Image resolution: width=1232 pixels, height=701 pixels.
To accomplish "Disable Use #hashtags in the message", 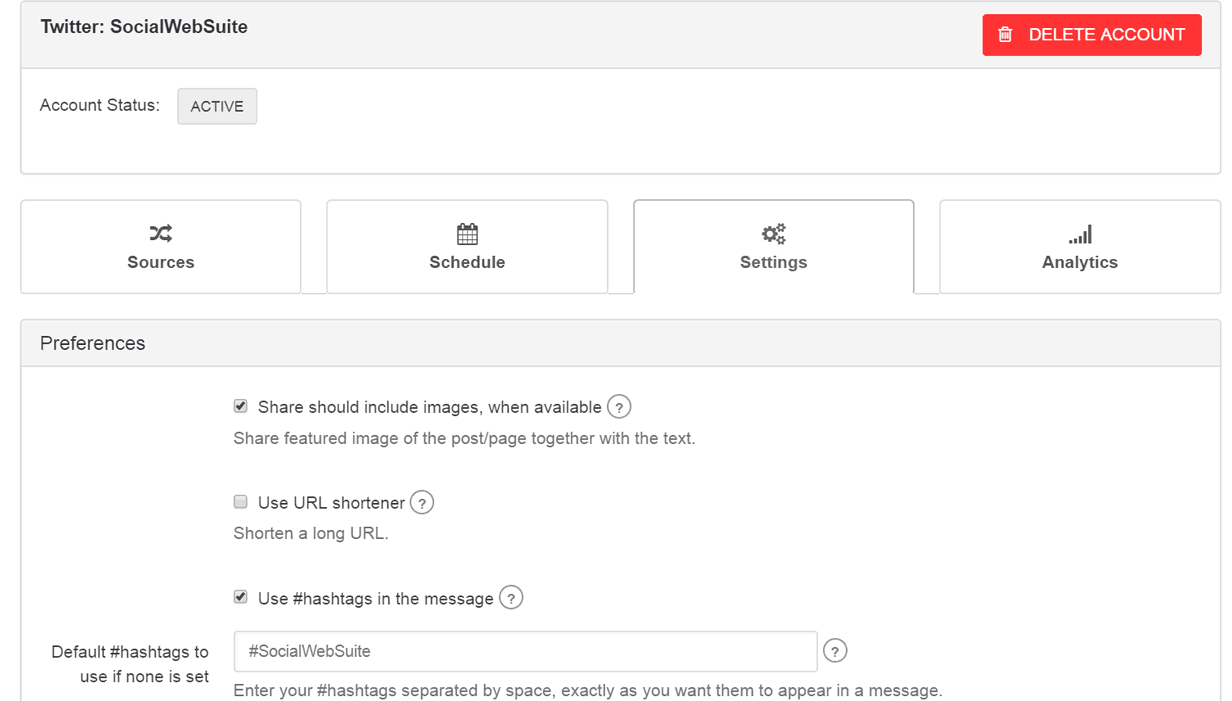I will click(240, 597).
